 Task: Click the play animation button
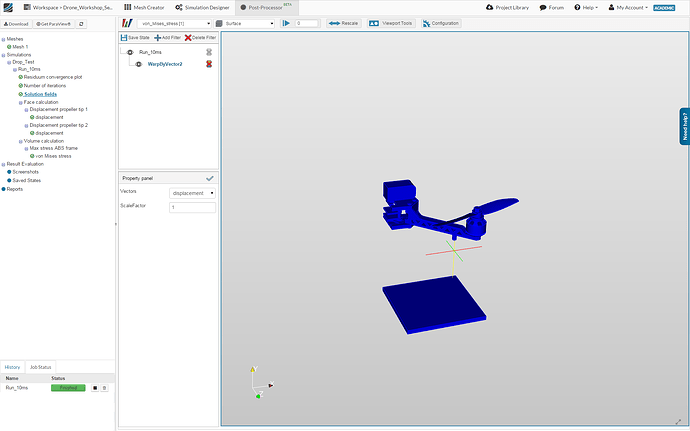(286, 22)
